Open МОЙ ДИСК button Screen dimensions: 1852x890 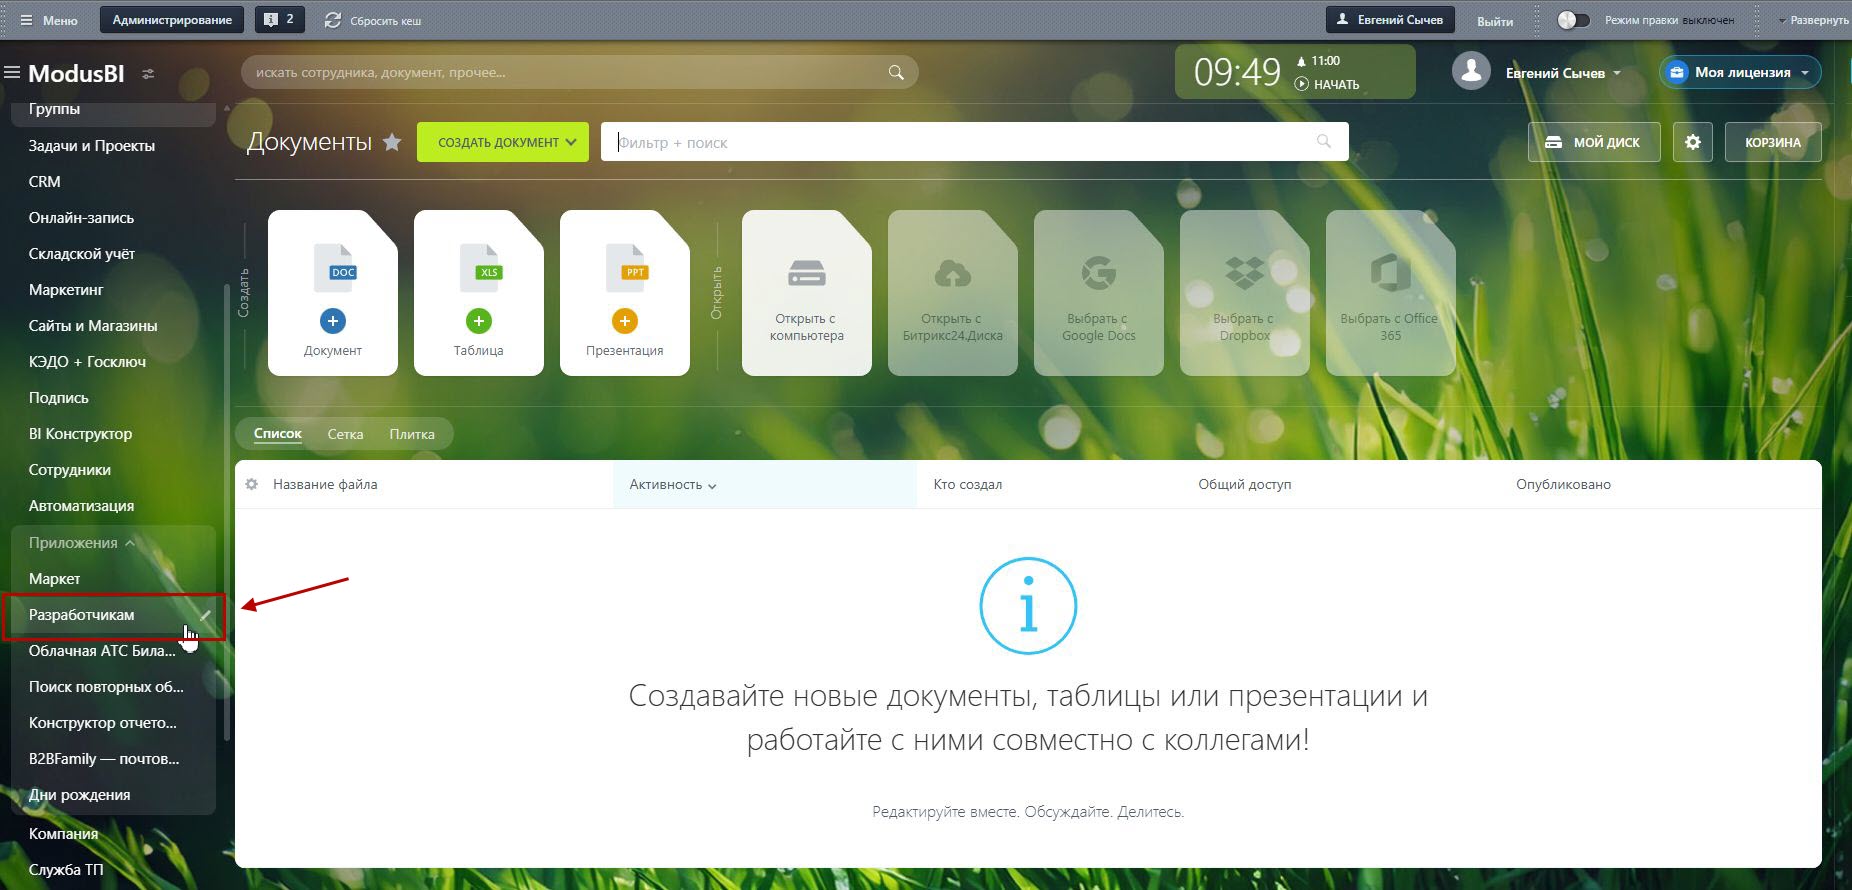point(1594,142)
